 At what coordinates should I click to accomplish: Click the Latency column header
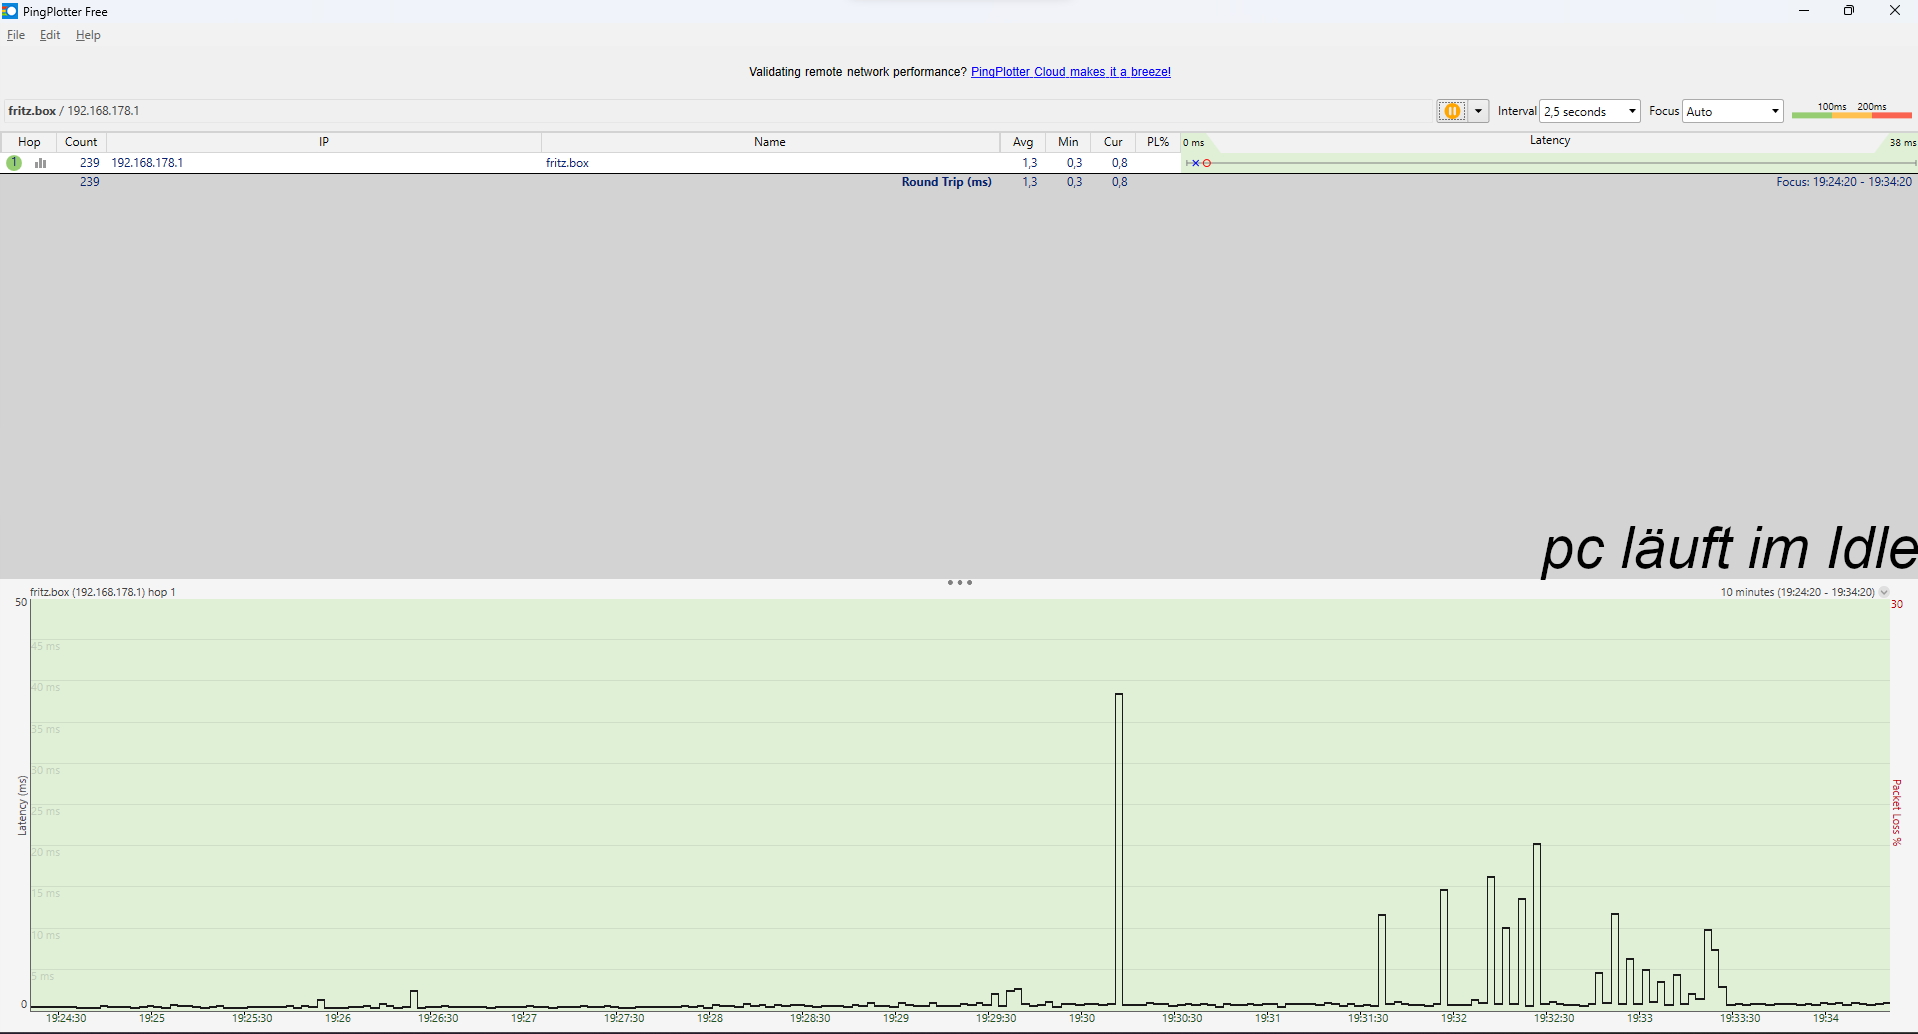(1549, 141)
